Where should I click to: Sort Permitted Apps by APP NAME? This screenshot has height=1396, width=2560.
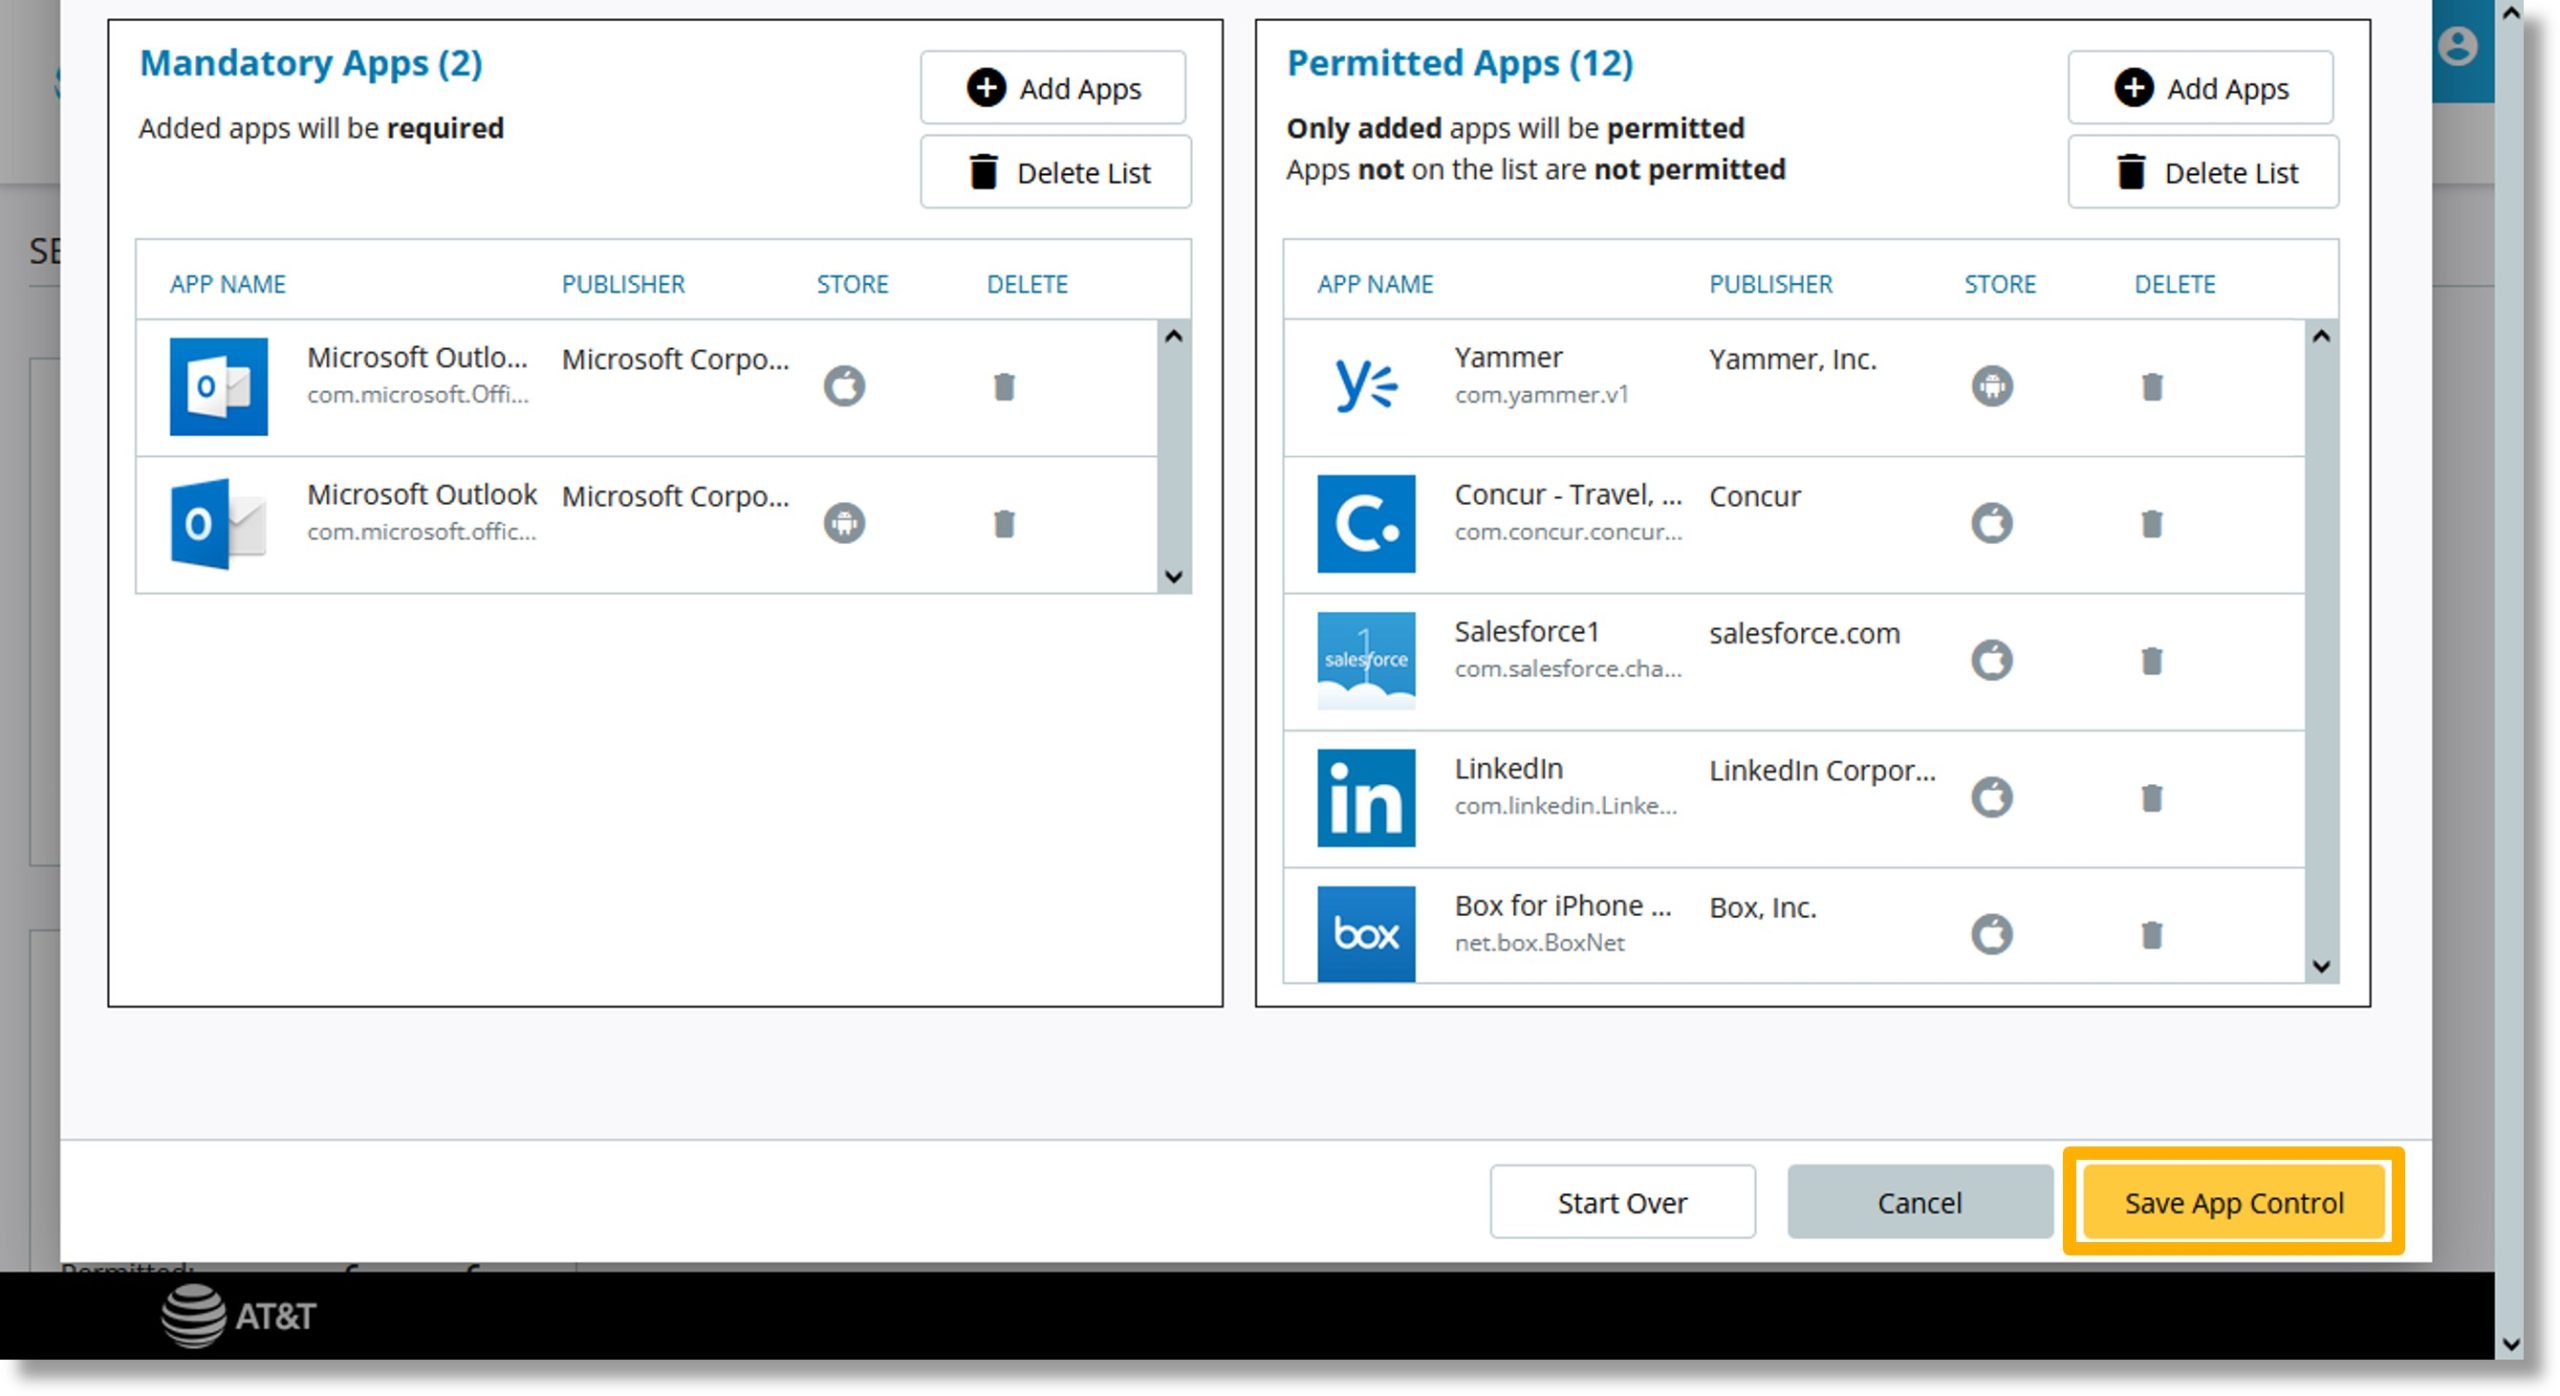pos(1375,284)
